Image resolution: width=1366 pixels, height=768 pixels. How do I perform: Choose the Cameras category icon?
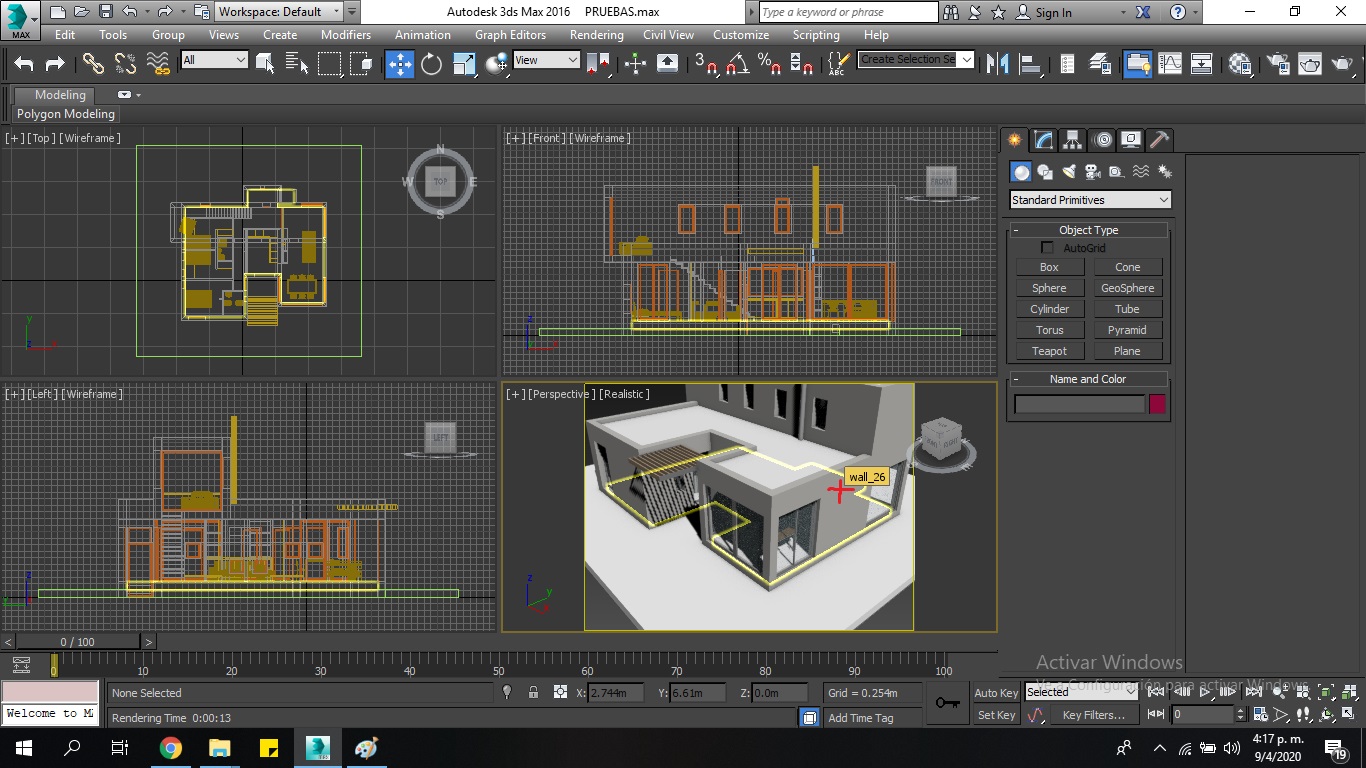pos(1093,172)
